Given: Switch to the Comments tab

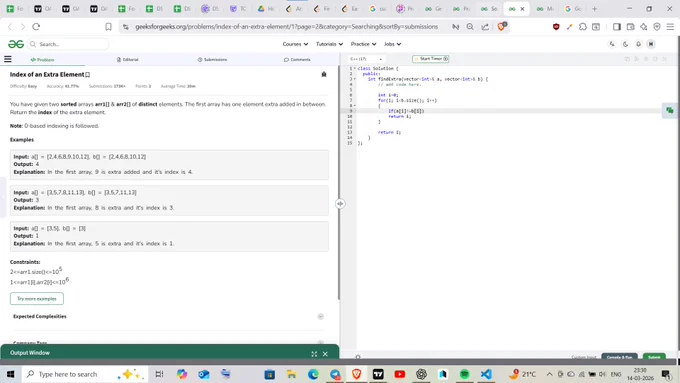Looking at the screenshot, I should click(x=297, y=59).
